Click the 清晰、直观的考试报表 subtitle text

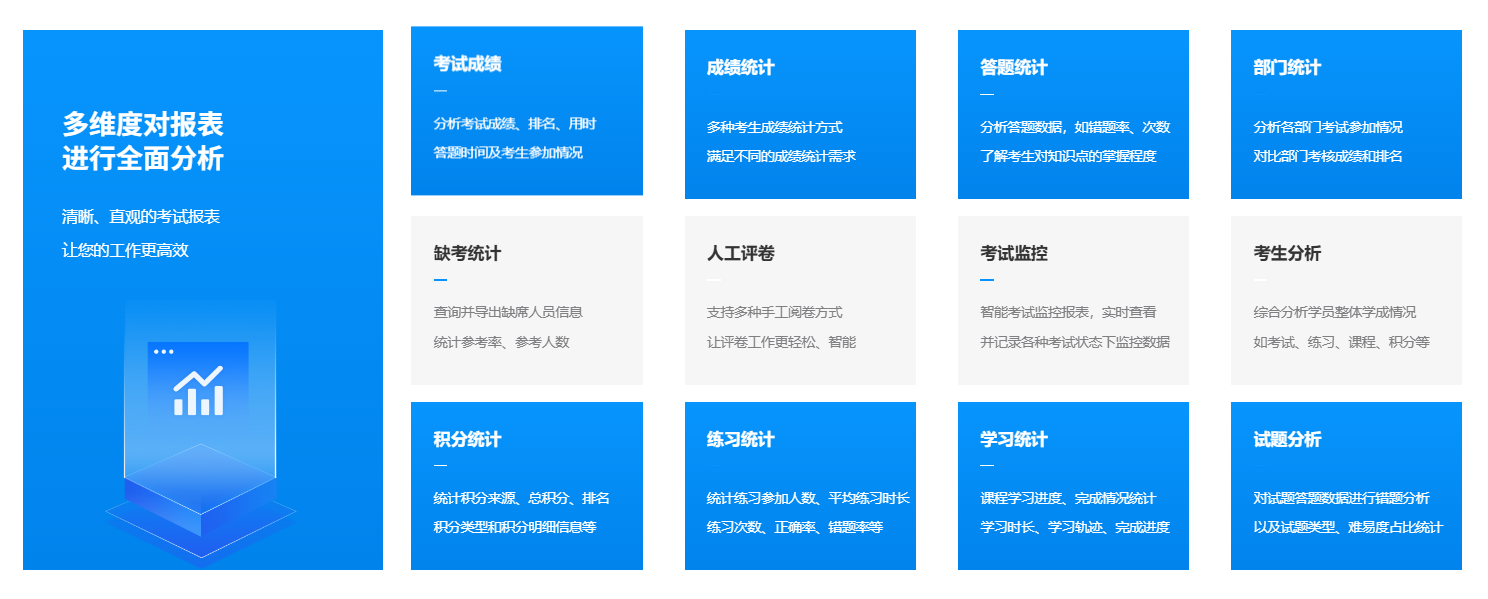click(141, 217)
